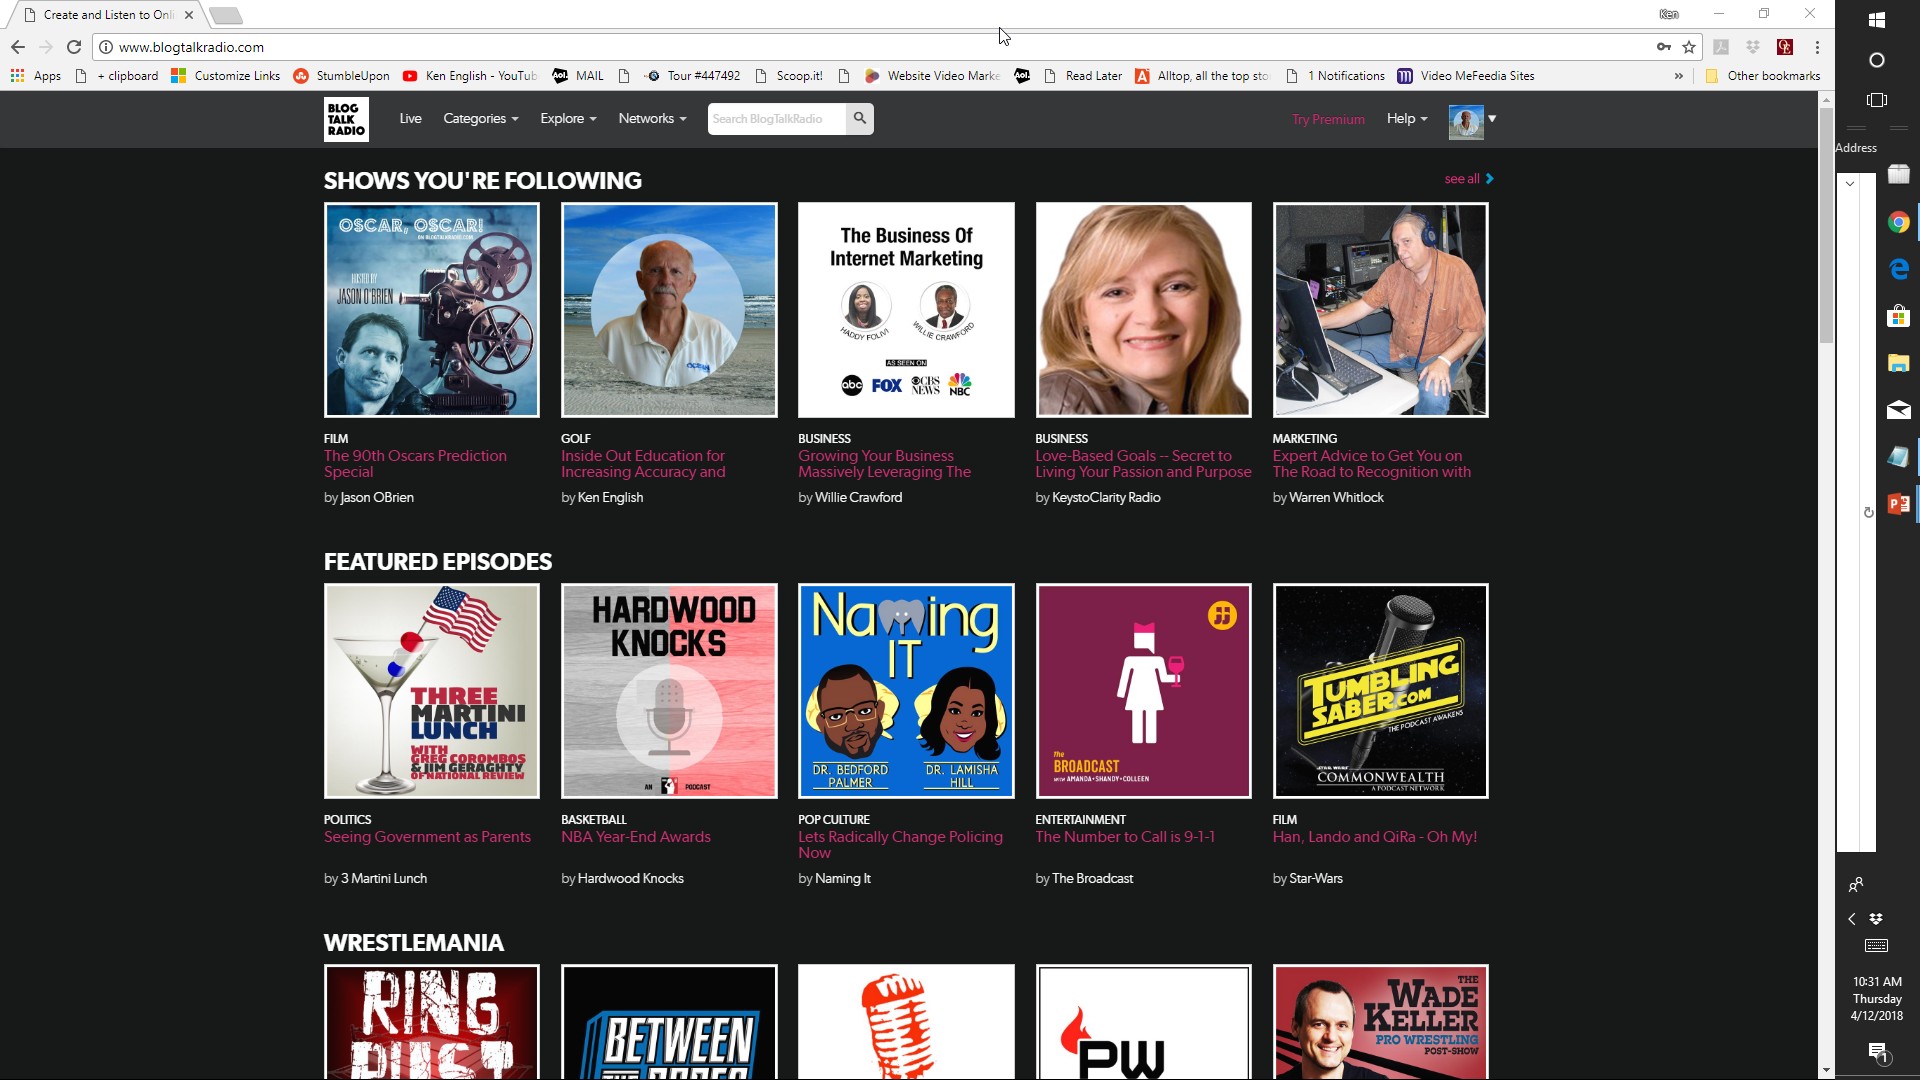The image size is (1920, 1080).
Task: Click the BlogTalkRadio logo
Action: [346, 119]
